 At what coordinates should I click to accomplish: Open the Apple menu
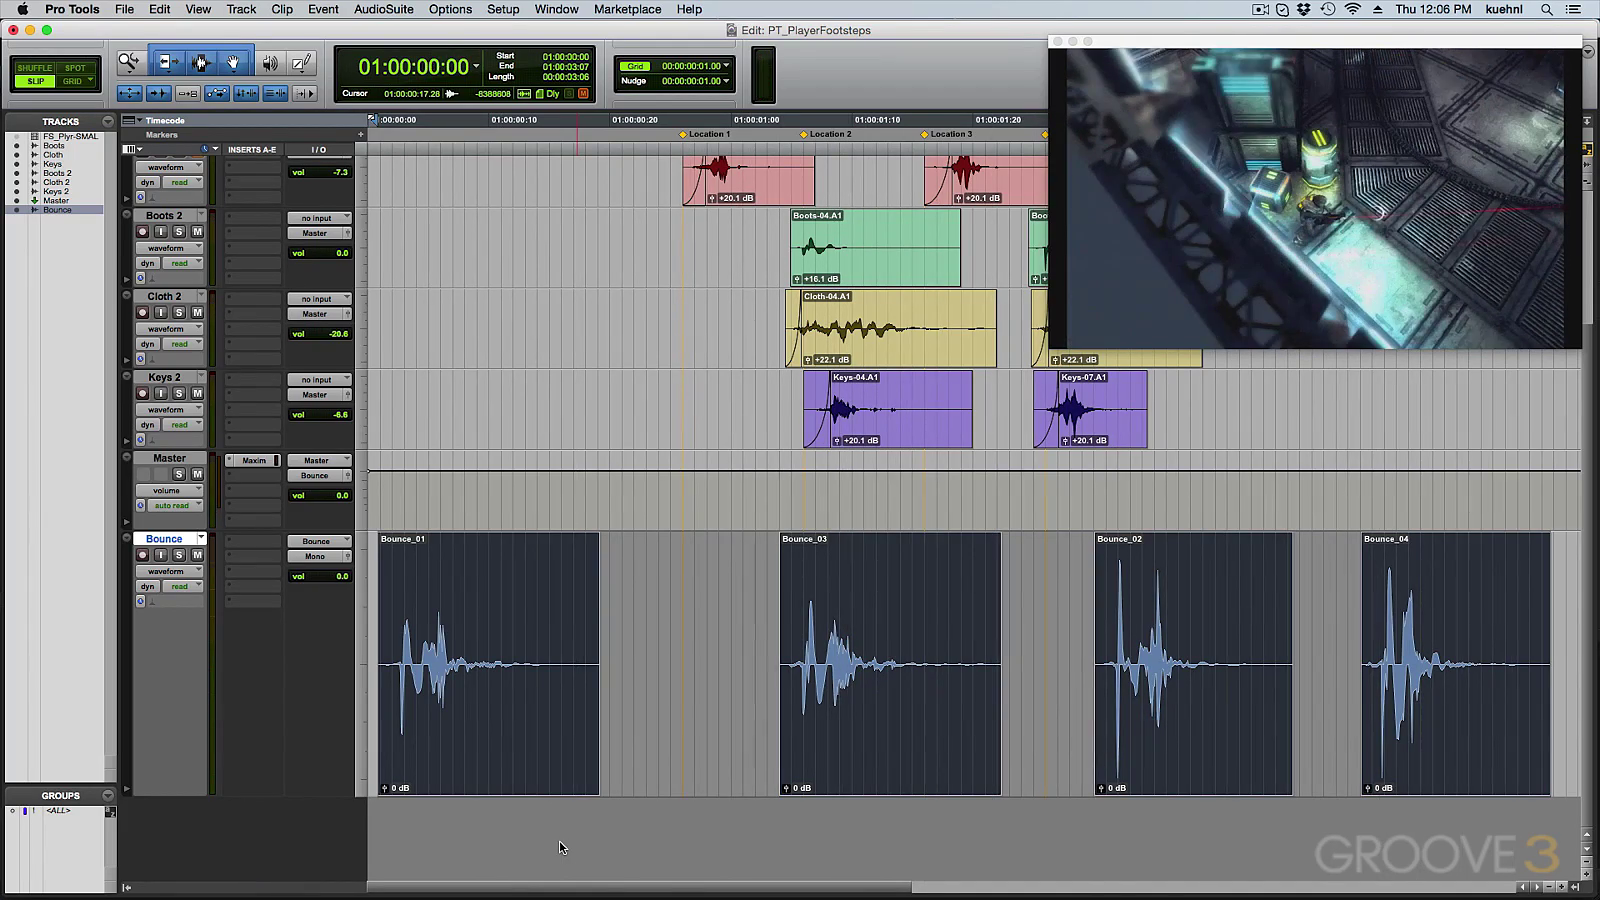pyautogui.click(x=22, y=9)
